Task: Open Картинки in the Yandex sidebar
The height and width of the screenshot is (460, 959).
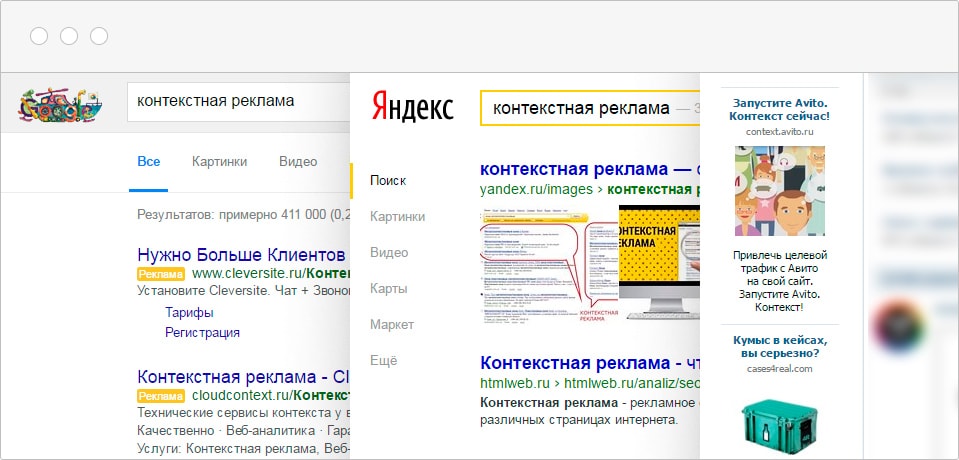Action: tap(398, 217)
